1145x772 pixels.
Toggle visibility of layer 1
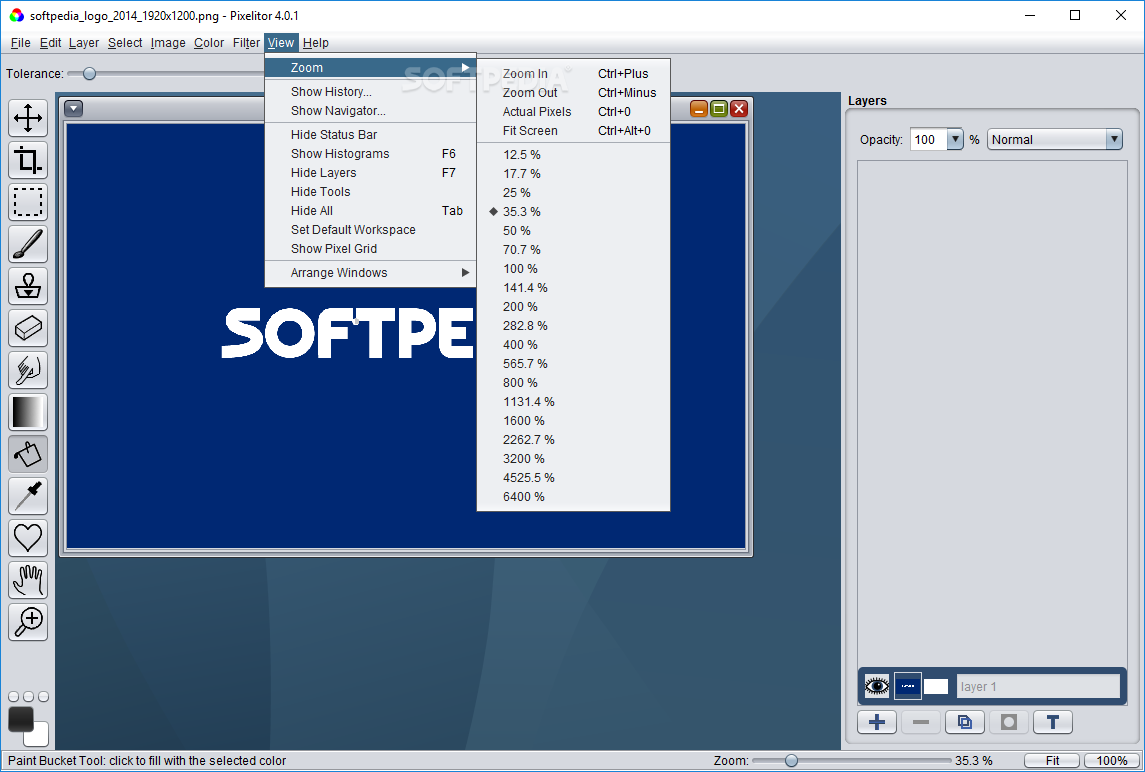pyautogui.click(x=877, y=687)
